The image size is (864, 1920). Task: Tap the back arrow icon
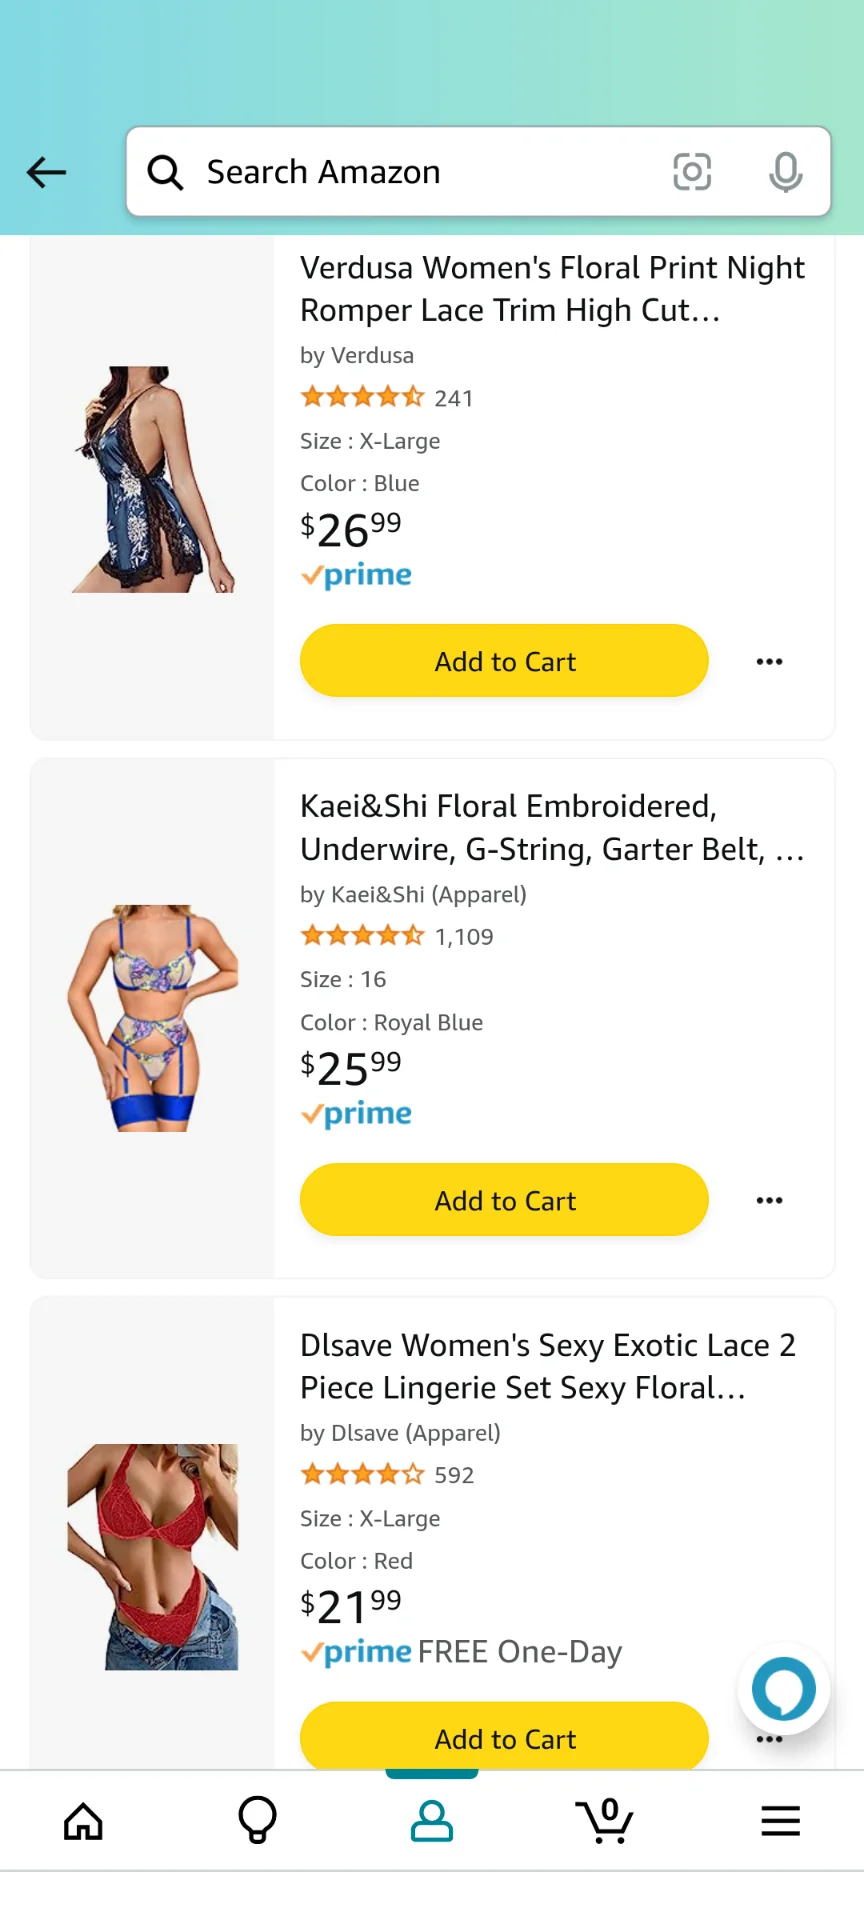click(x=46, y=172)
